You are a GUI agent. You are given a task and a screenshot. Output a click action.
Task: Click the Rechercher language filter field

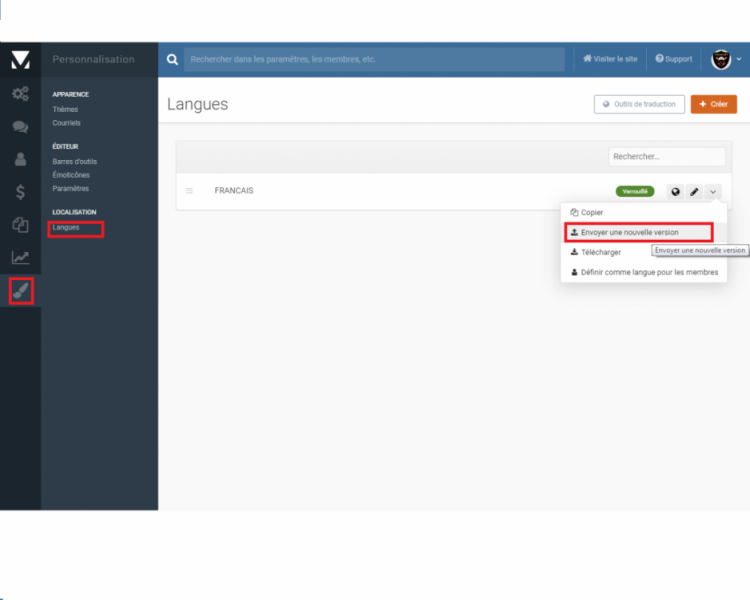666,157
